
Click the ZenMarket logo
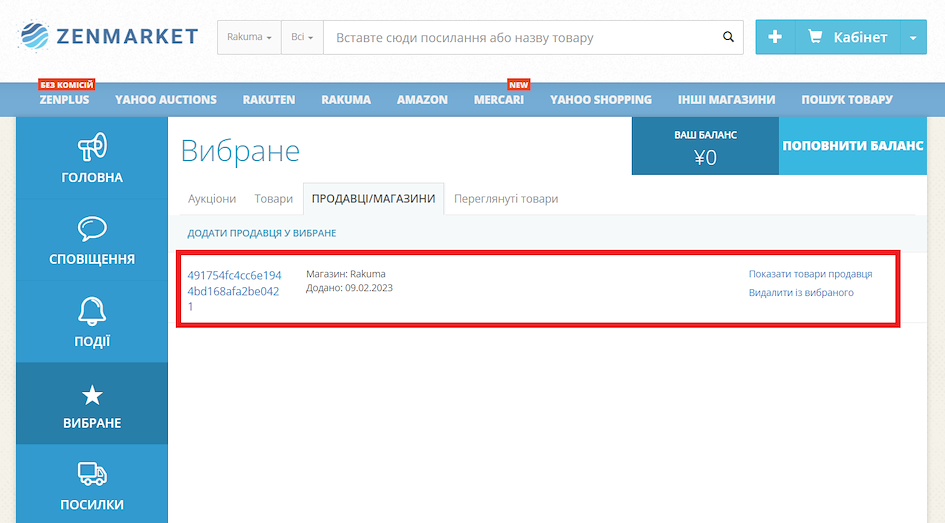(x=108, y=36)
